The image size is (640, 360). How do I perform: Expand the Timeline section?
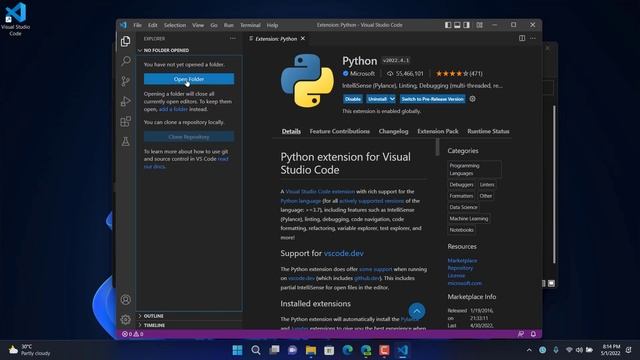[190, 325]
